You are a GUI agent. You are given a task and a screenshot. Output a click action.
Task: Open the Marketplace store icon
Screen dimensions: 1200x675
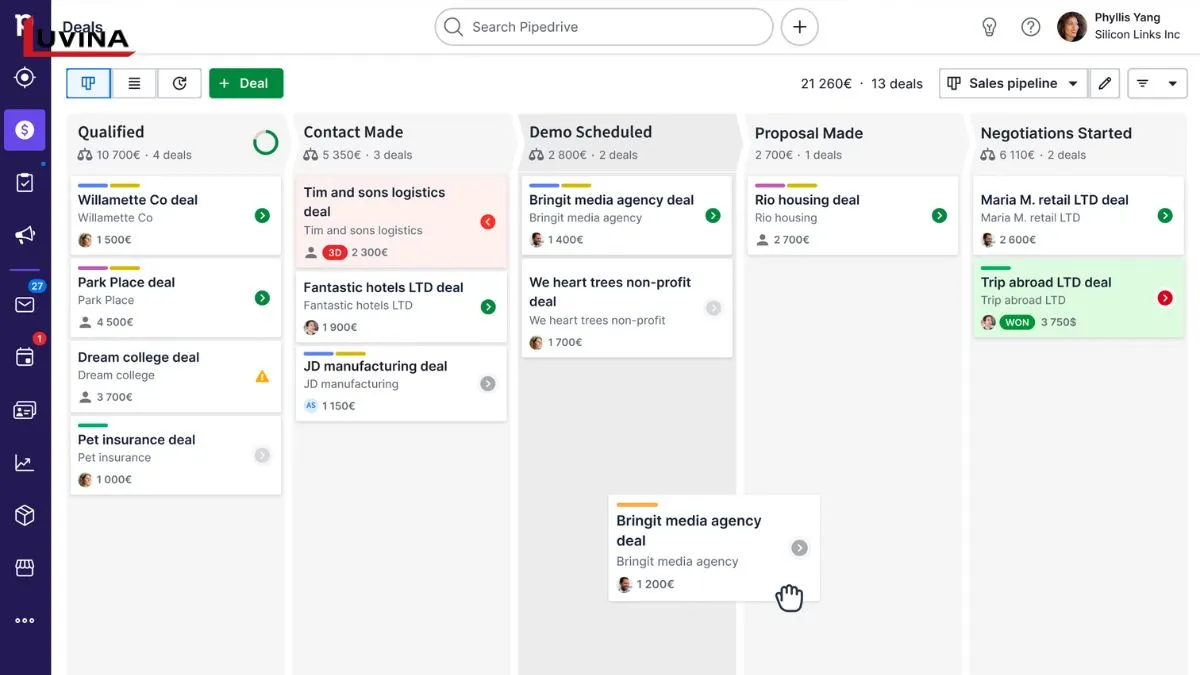25,568
